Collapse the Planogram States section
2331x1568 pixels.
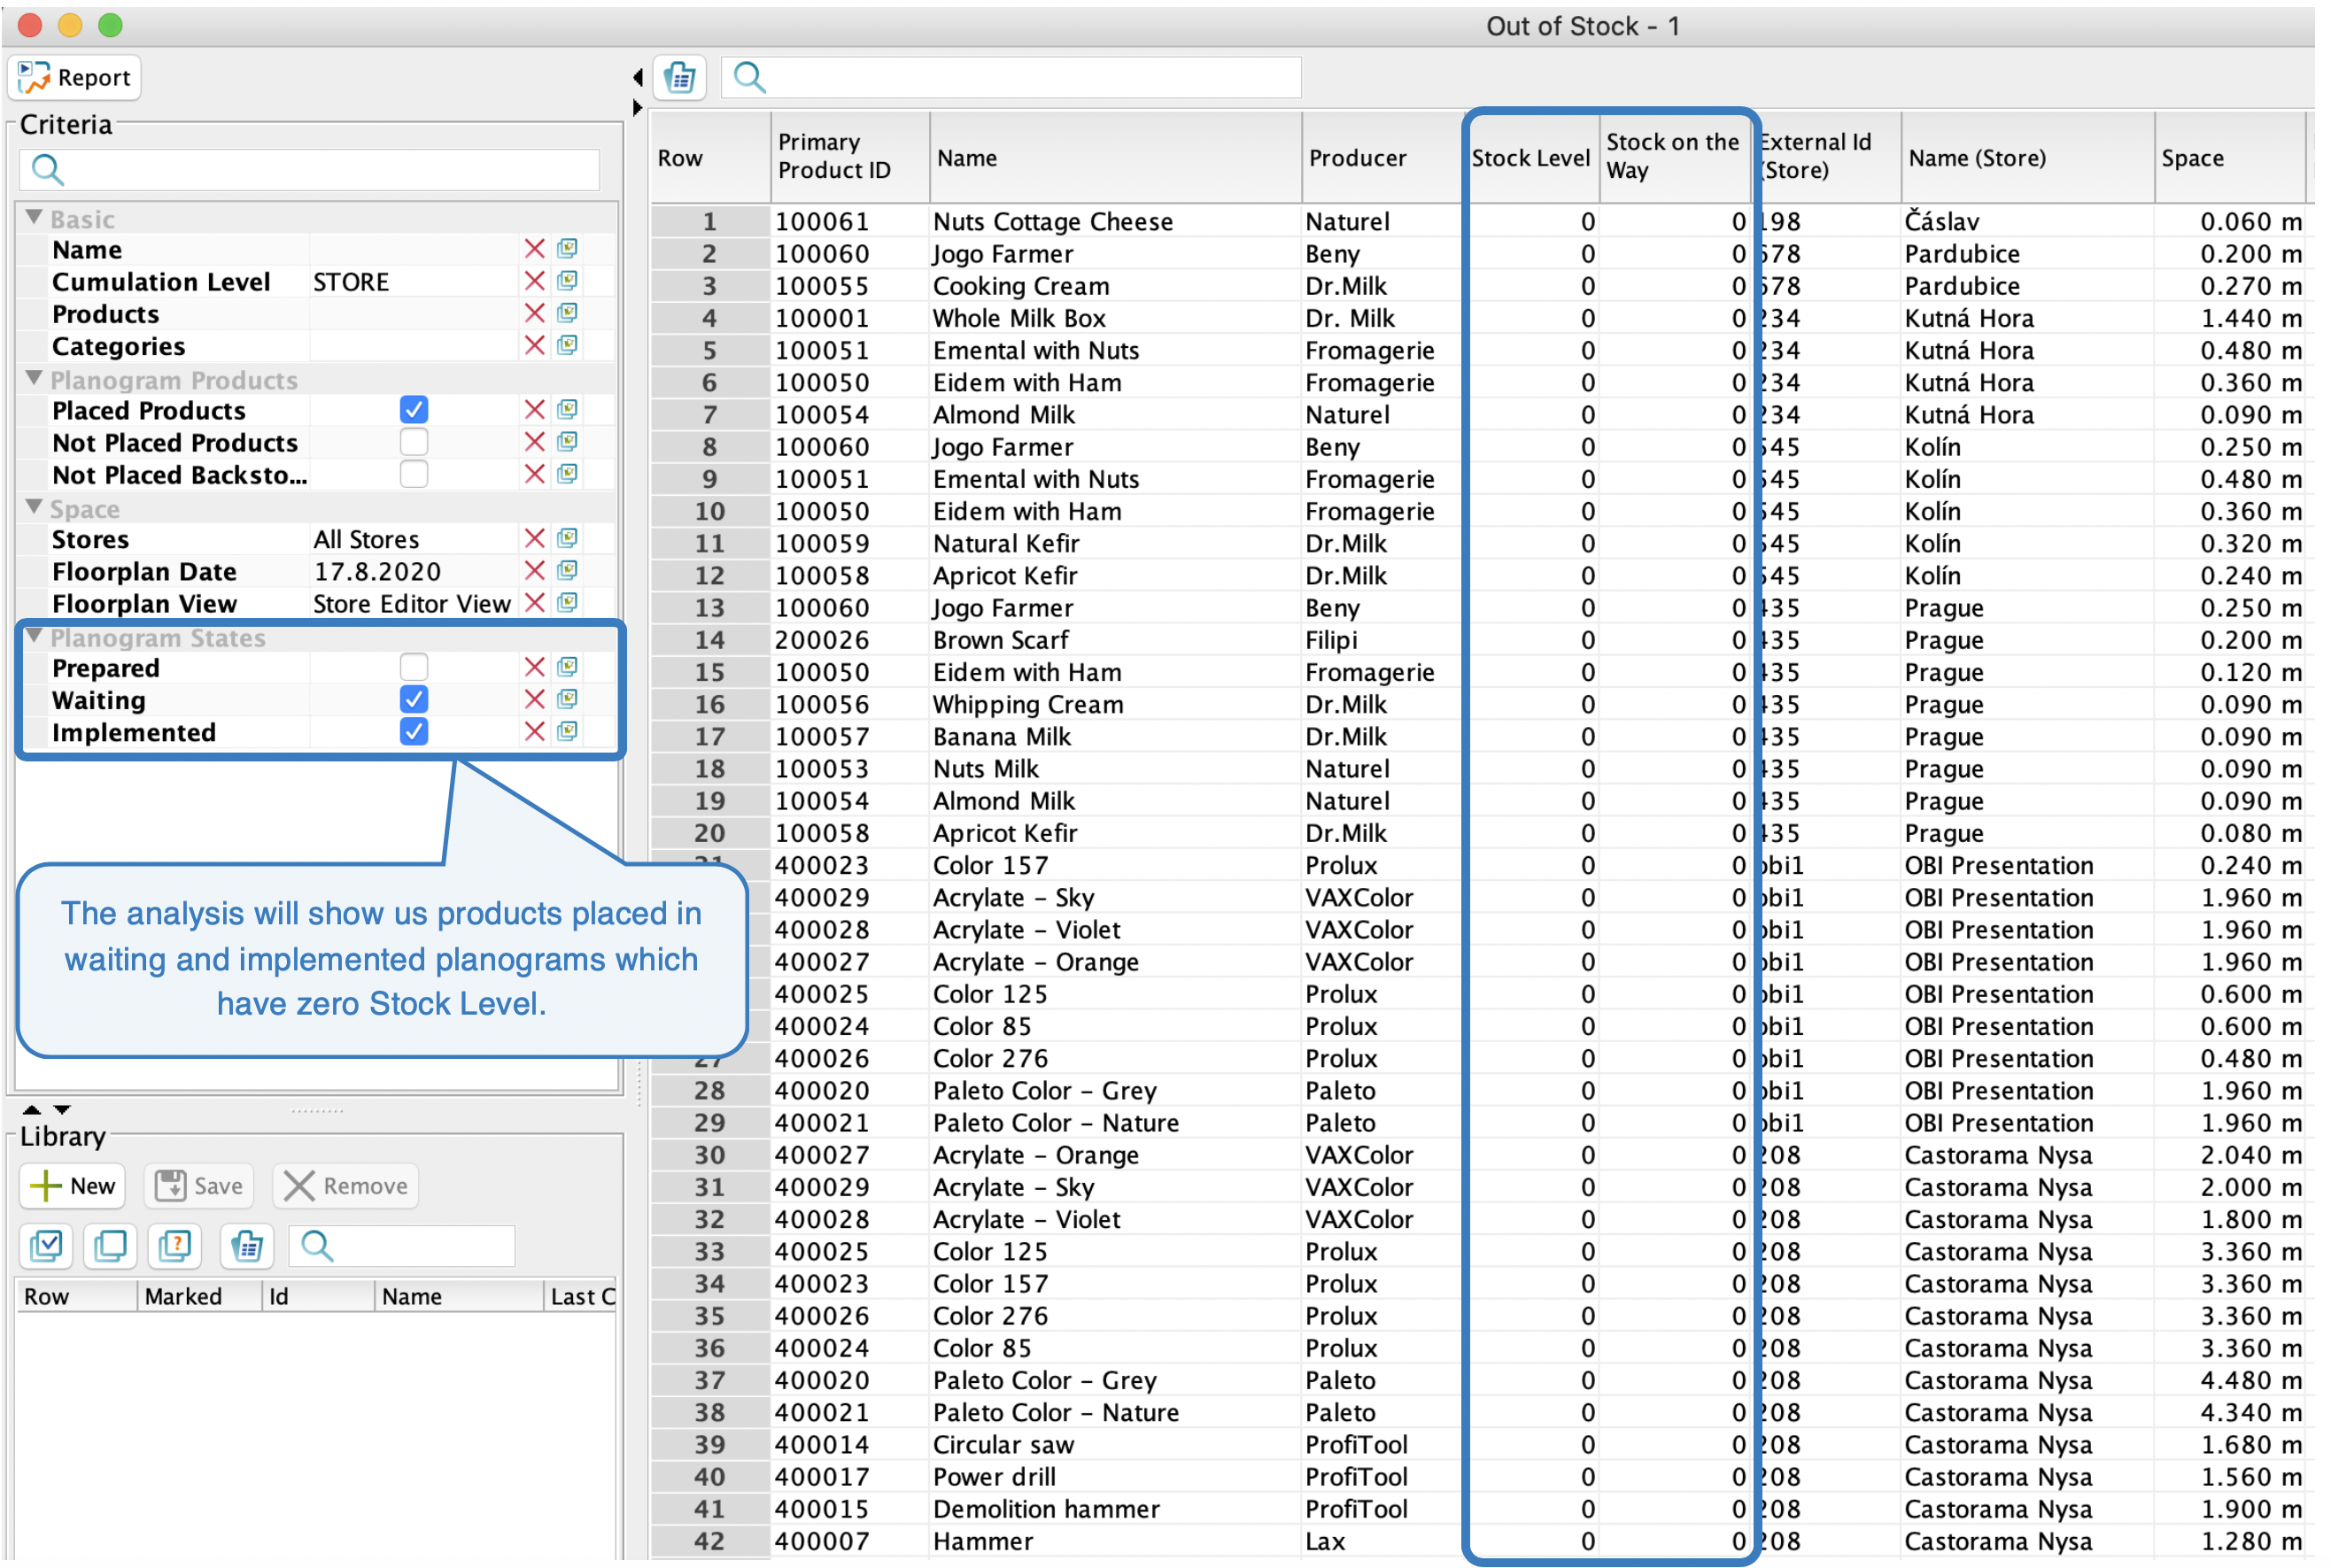click(34, 636)
